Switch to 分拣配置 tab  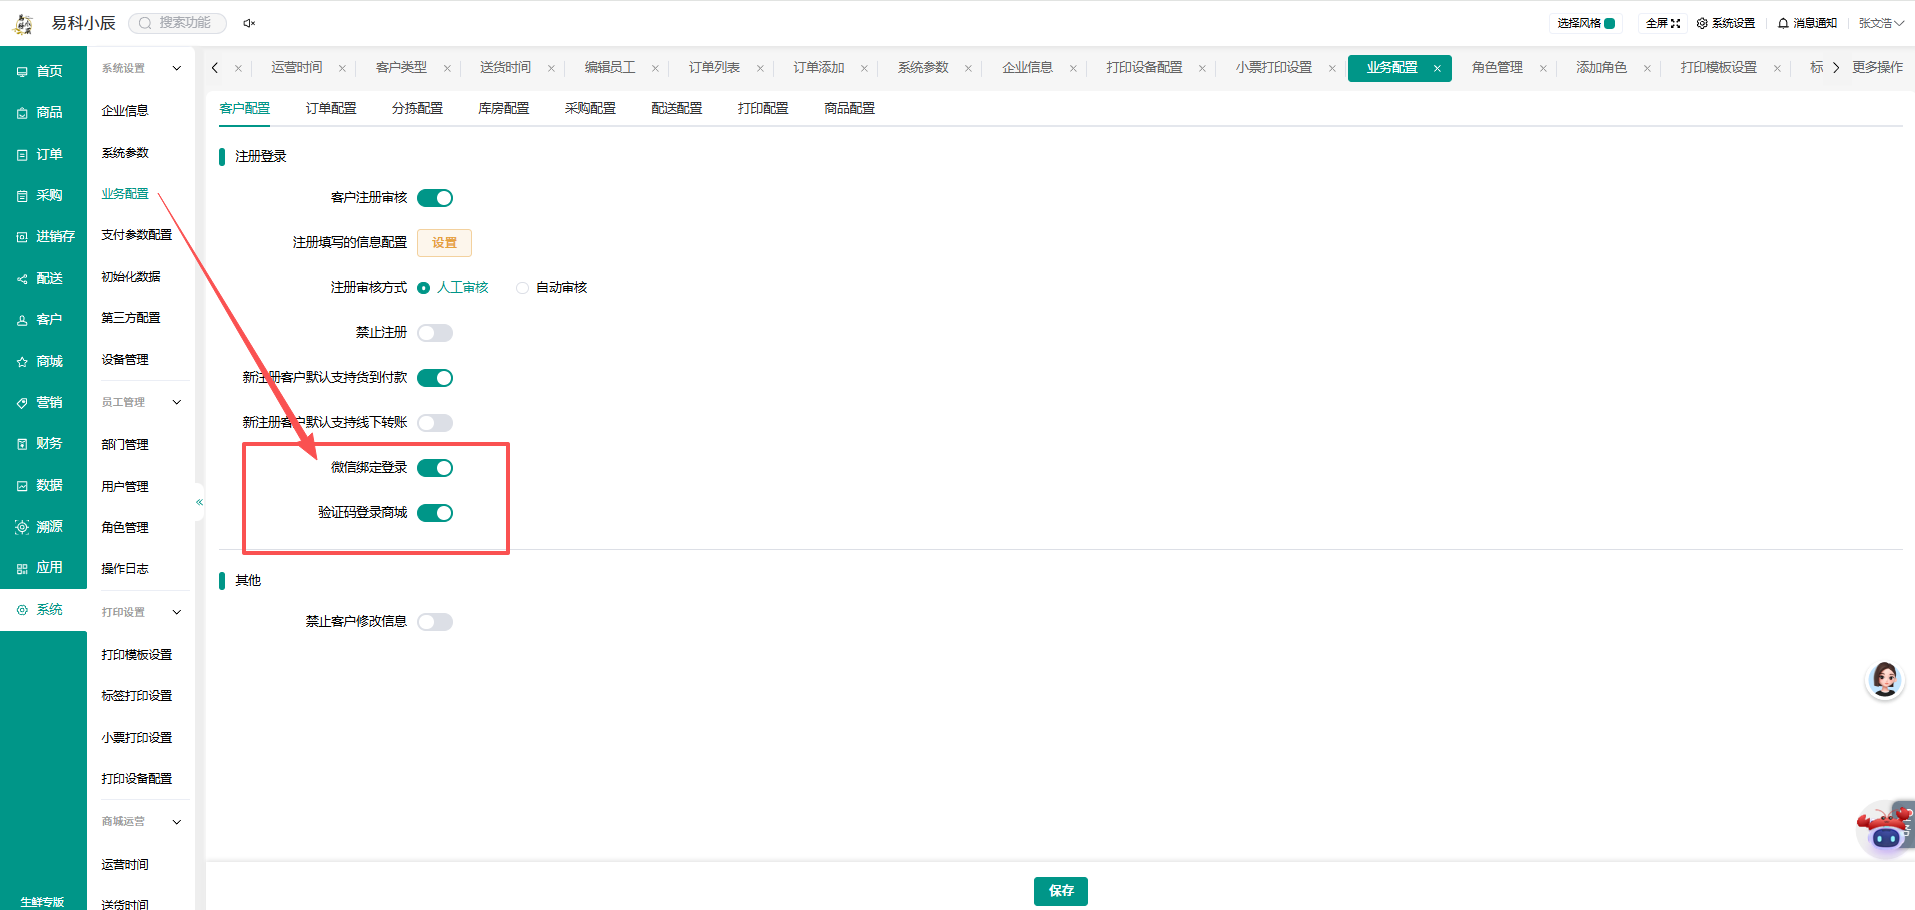(417, 108)
